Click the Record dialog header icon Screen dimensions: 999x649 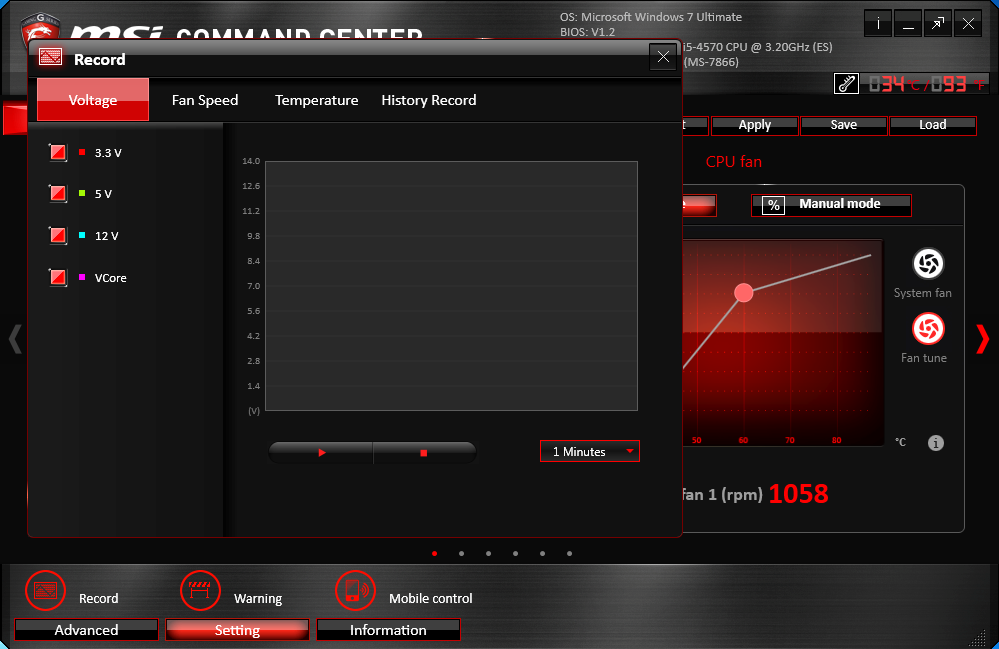click(x=50, y=57)
